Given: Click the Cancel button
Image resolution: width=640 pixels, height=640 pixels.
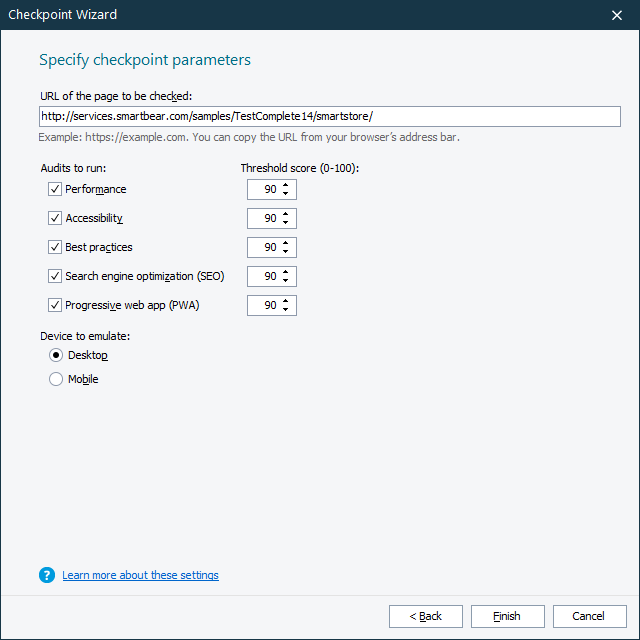Looking at the screenshot, I should coord(590,616).
